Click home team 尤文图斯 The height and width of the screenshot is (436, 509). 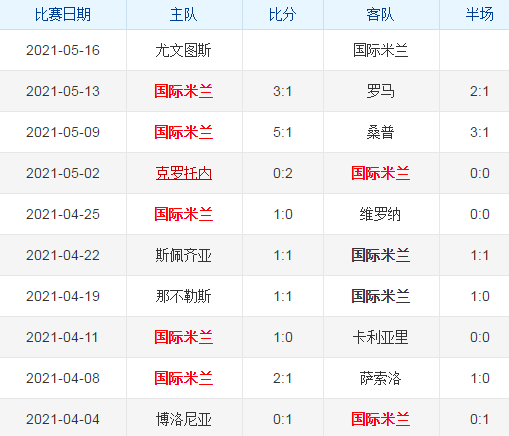[x=183, y=50]
